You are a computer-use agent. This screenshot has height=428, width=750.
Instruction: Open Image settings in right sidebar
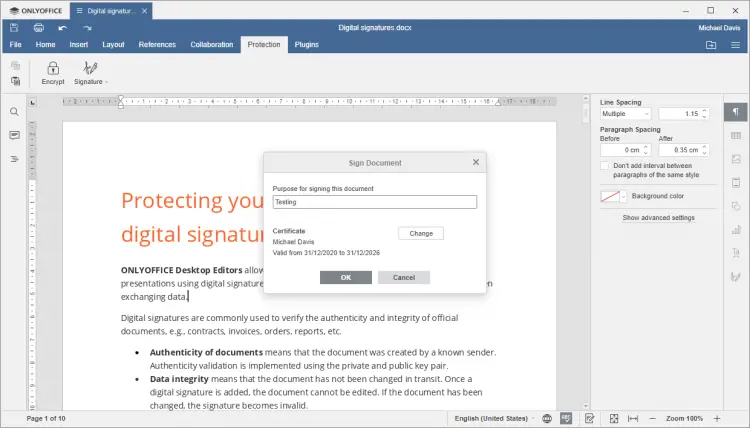[736, 159]
